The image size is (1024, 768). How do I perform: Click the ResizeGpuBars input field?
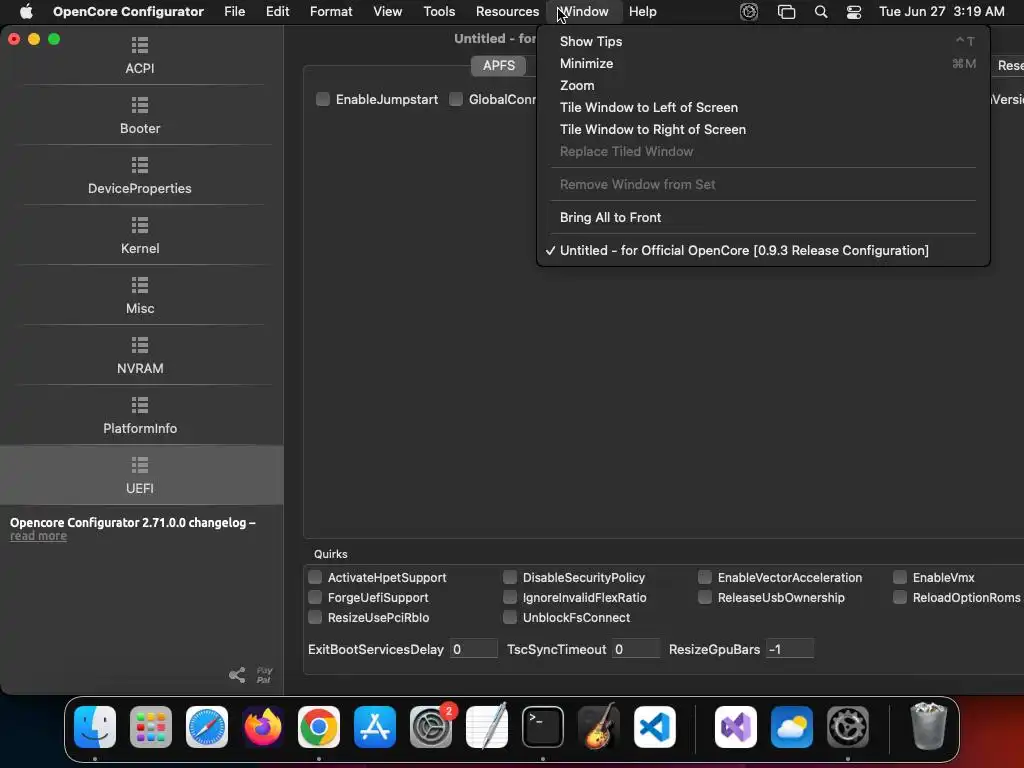coord(790,649)
